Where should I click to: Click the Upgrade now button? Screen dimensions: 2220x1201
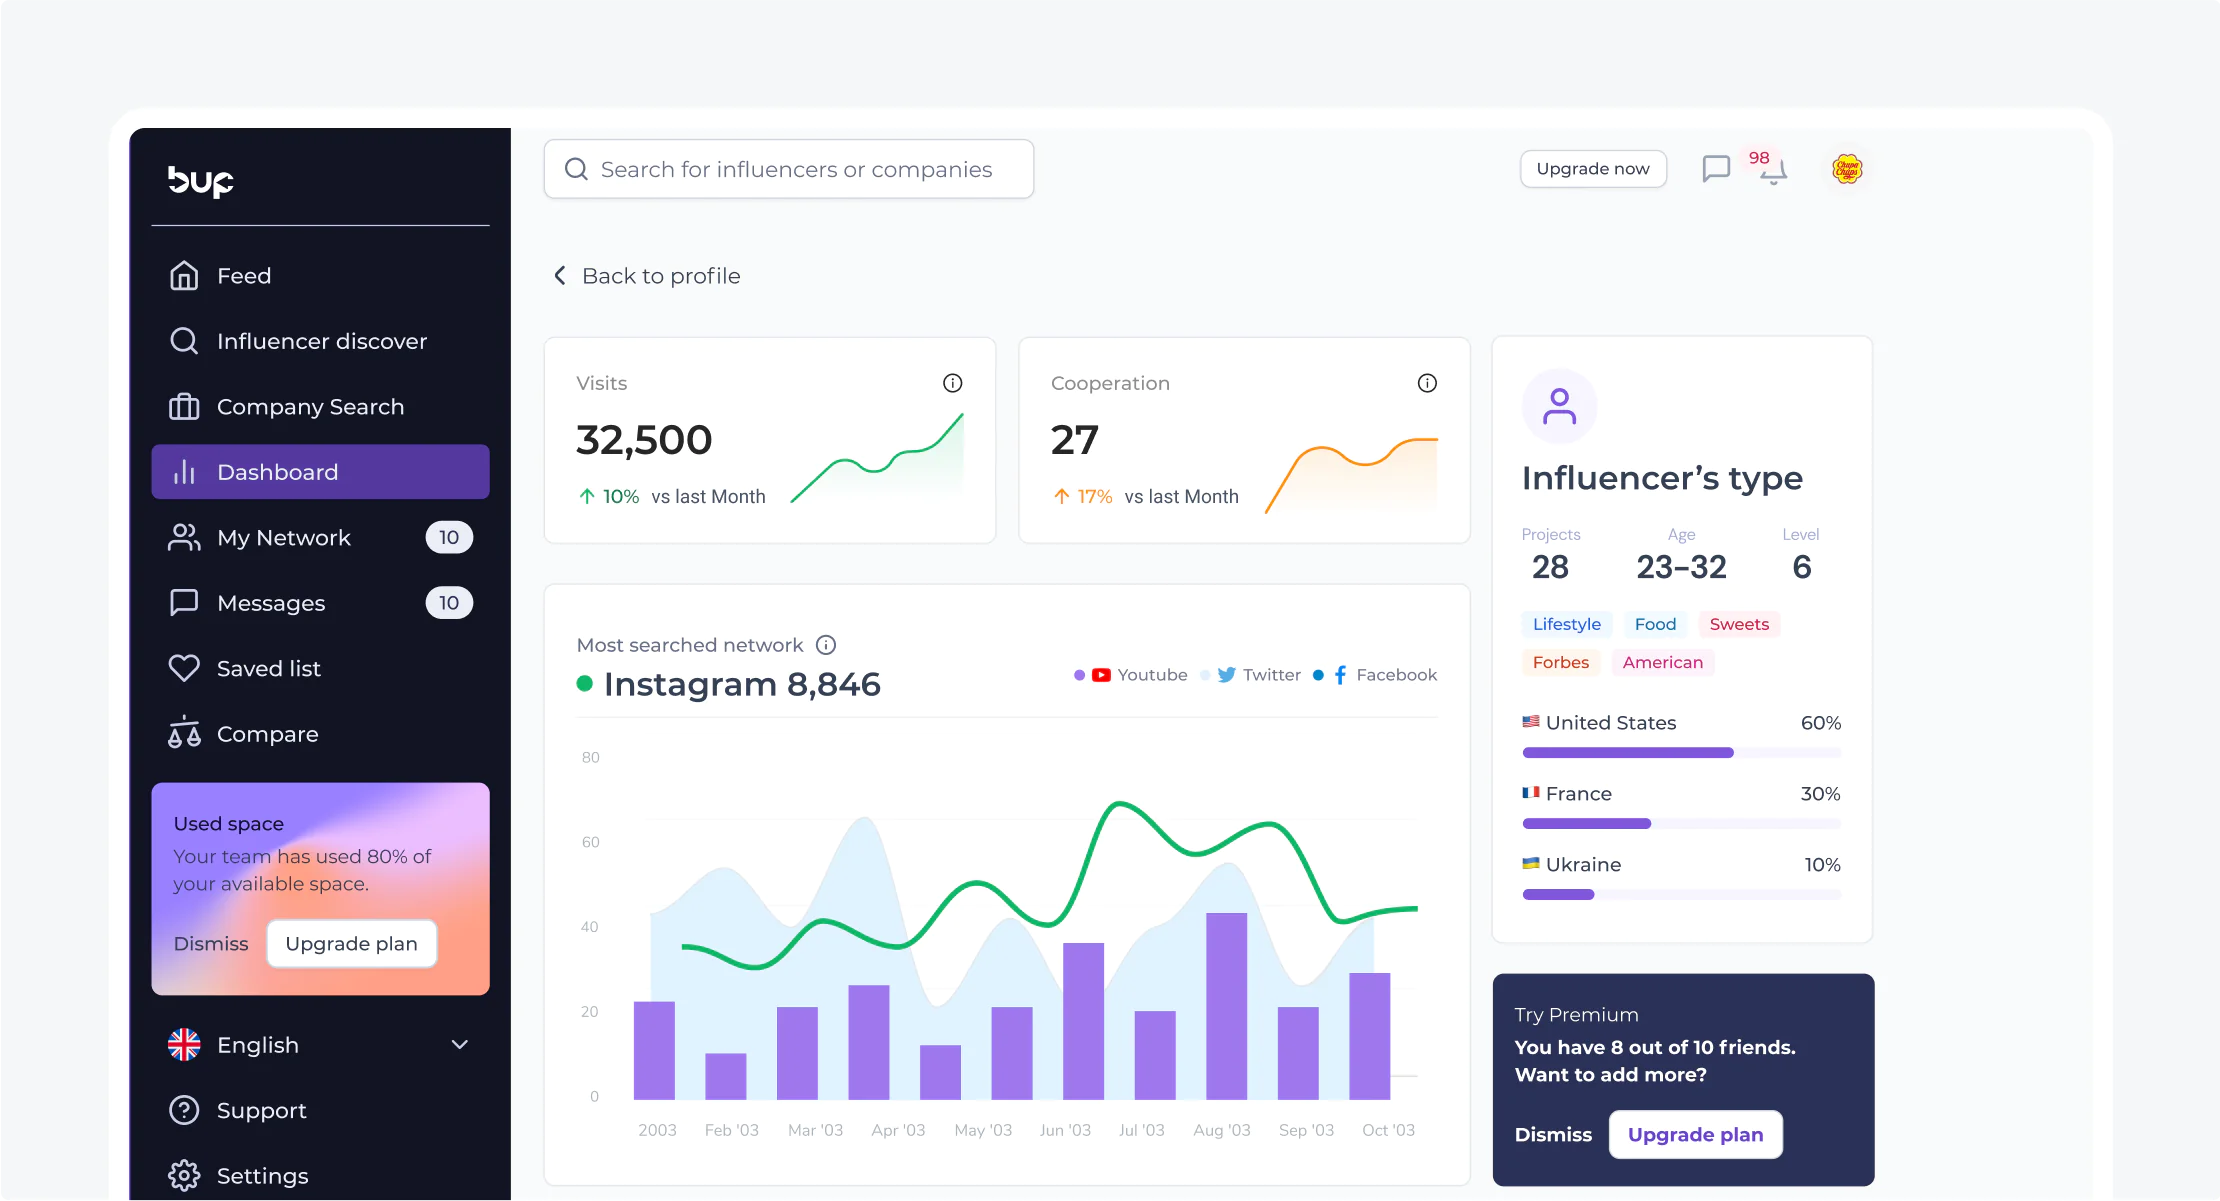[x=1593, y=169]
